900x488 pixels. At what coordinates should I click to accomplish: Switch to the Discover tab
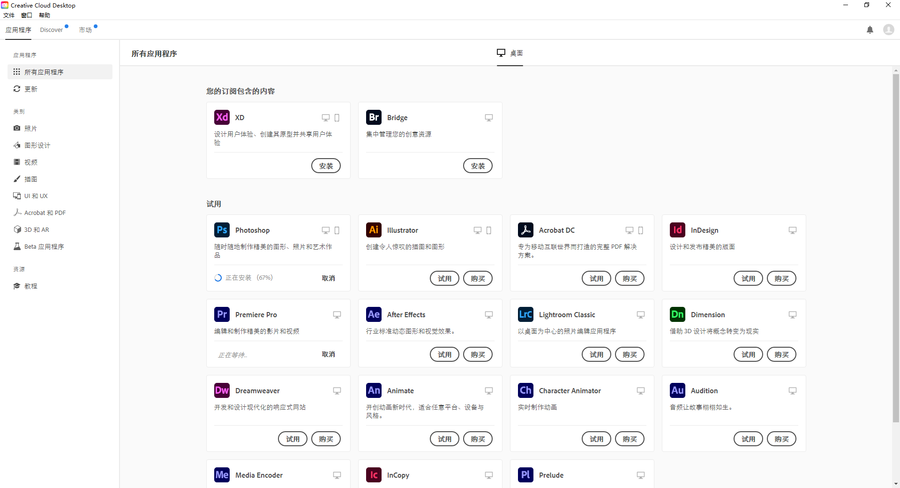tap(51, 30)
